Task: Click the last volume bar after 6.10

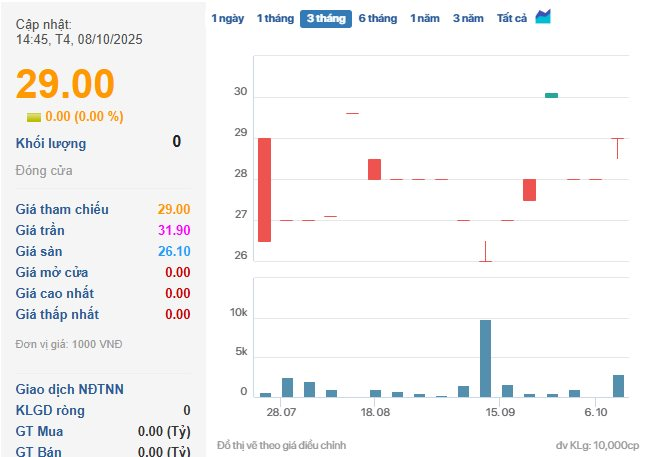Action: click(618, 386)
